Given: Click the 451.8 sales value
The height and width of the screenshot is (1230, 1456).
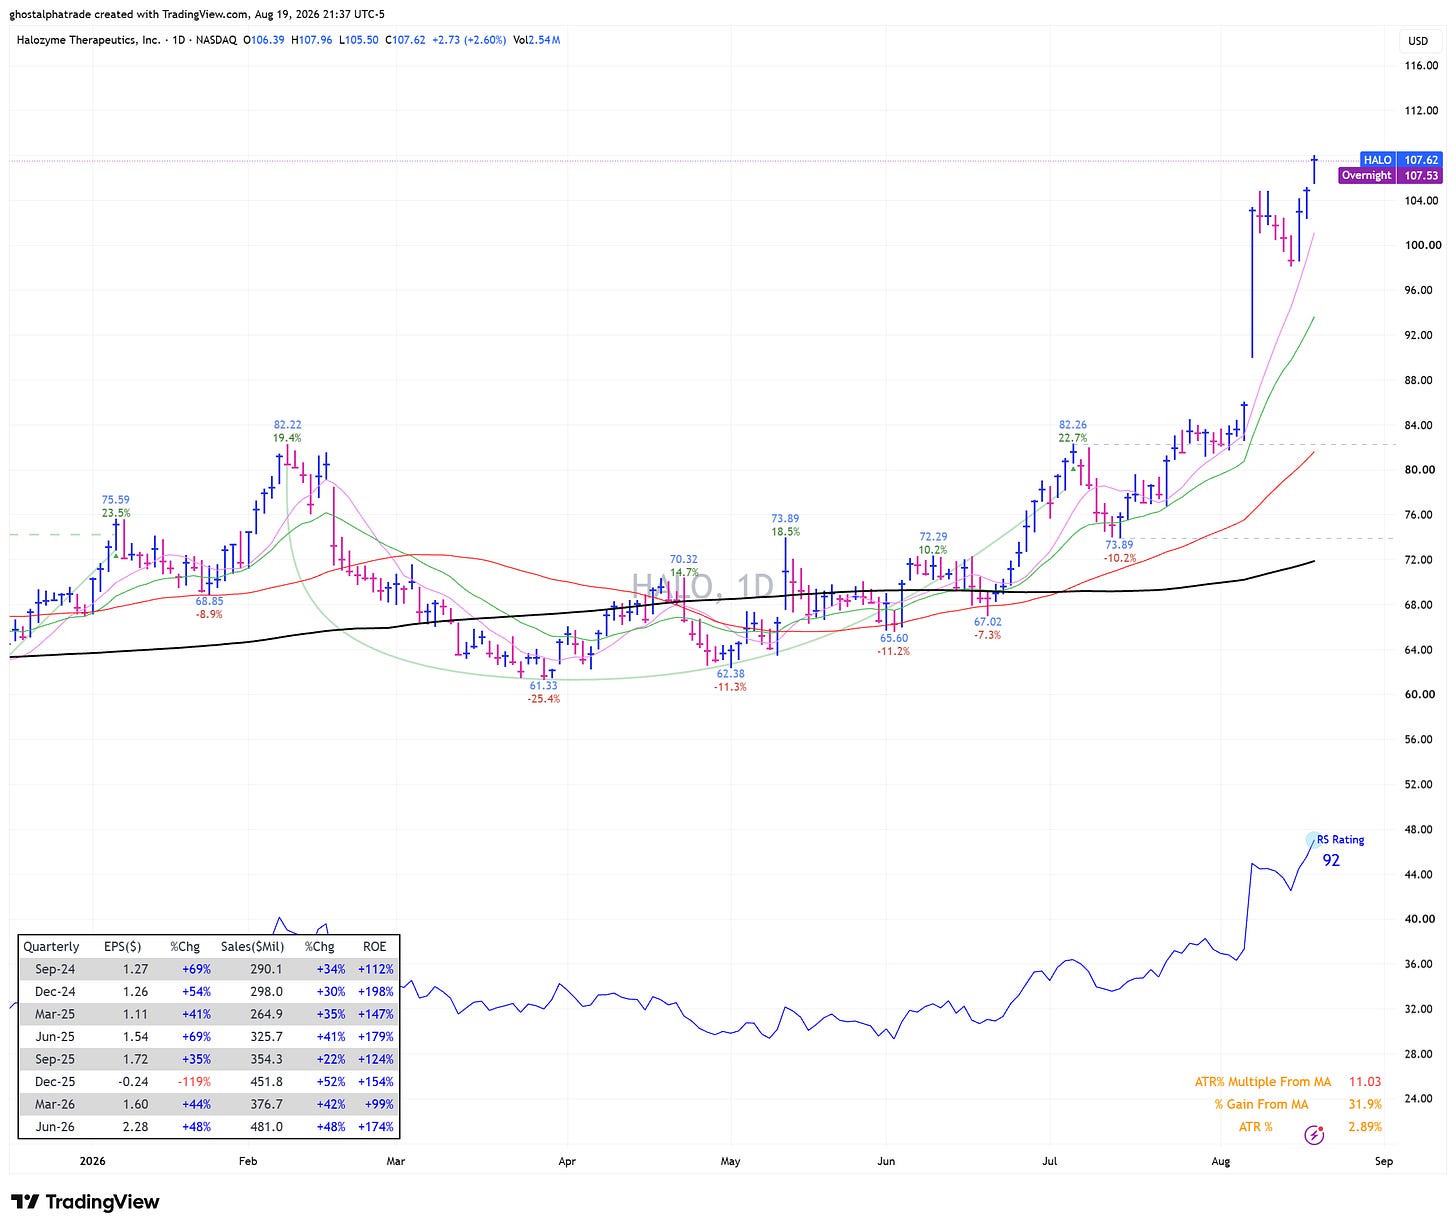Looking at the screenshot, I should (x=266, y=1081).
